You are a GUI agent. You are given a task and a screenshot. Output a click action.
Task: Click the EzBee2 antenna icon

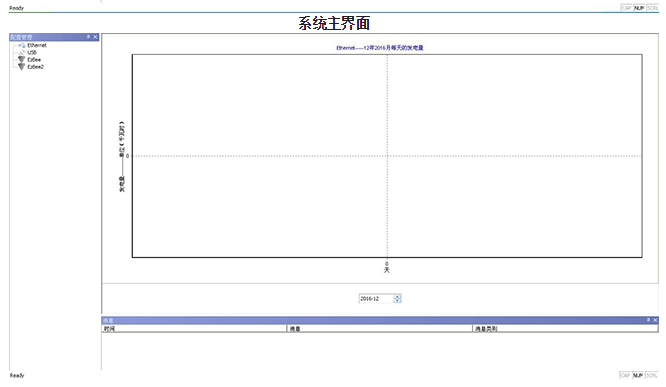point(22,67)
